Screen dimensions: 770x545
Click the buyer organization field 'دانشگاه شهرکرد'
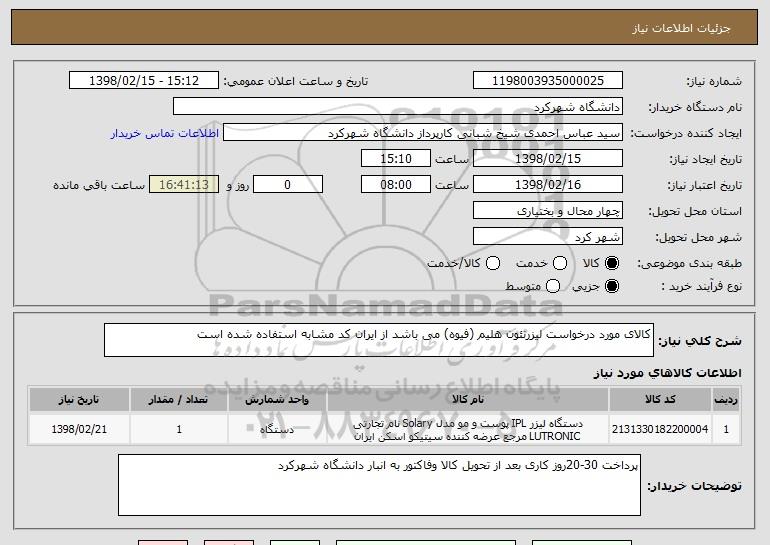(398, 107)
